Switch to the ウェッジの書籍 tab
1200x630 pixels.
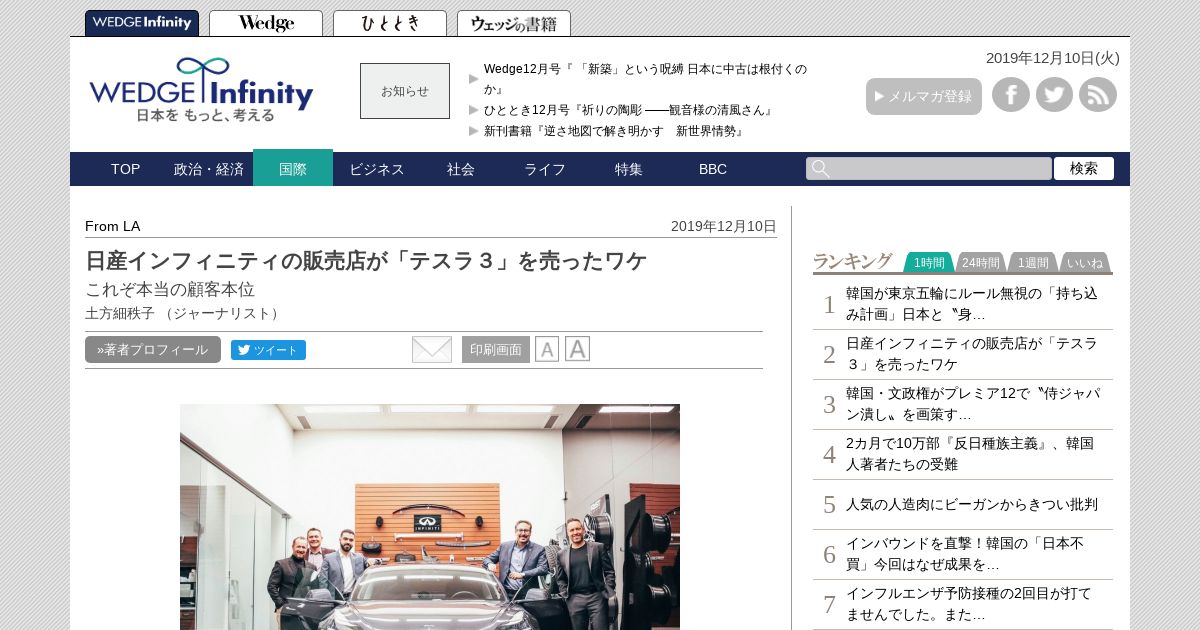pos(514,23)
